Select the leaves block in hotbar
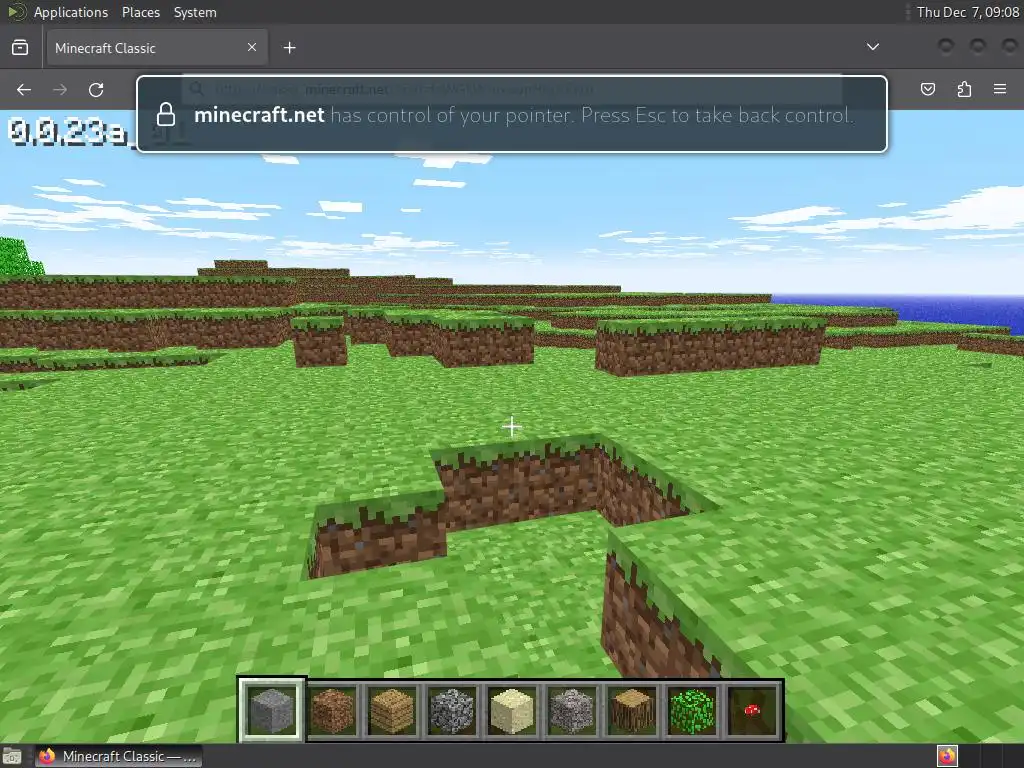This screenshot has width=1024, height=768. point(692,710)
